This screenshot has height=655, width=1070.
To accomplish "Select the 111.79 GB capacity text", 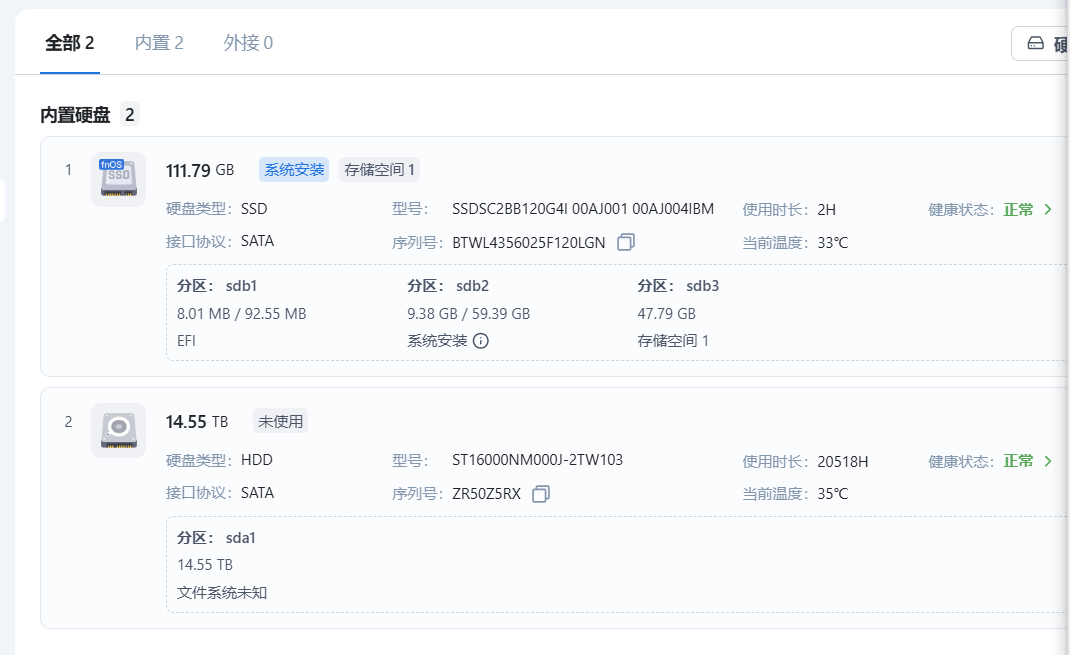I will pos(200,170).
